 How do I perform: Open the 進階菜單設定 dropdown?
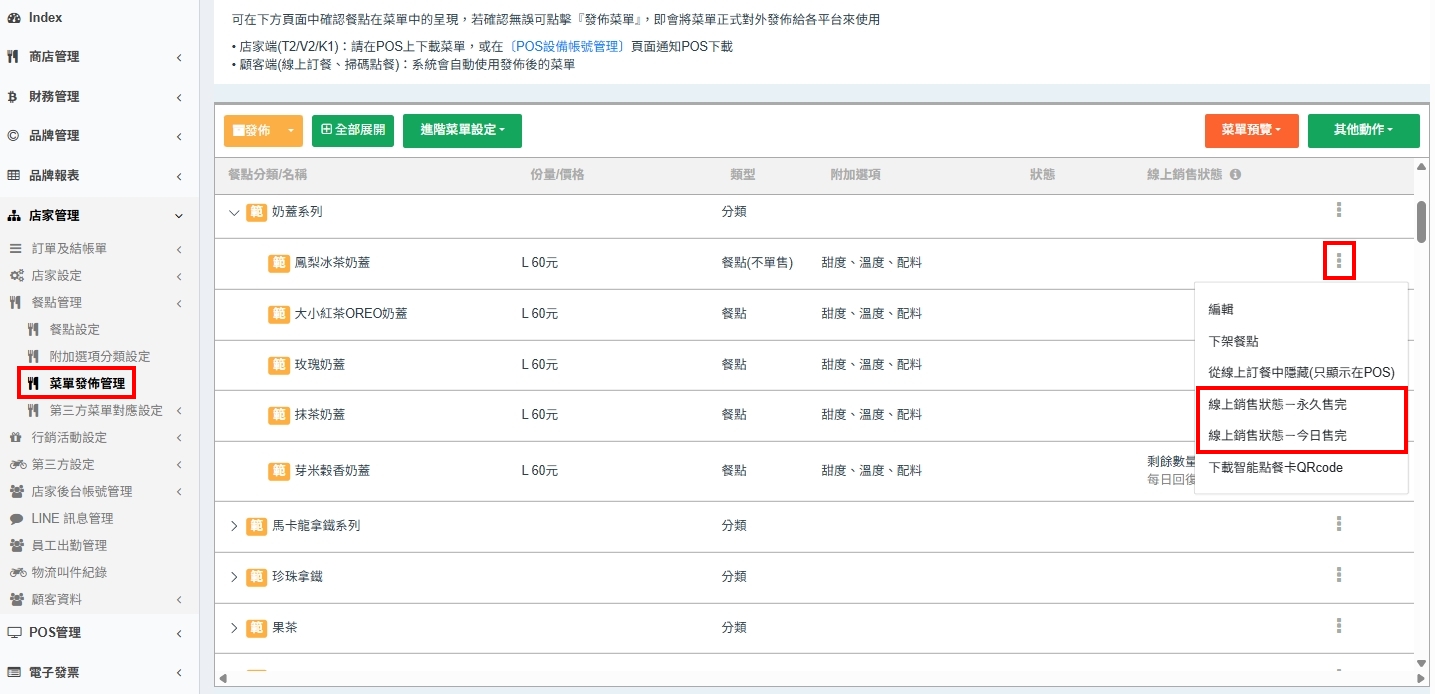tap(462, 130)
